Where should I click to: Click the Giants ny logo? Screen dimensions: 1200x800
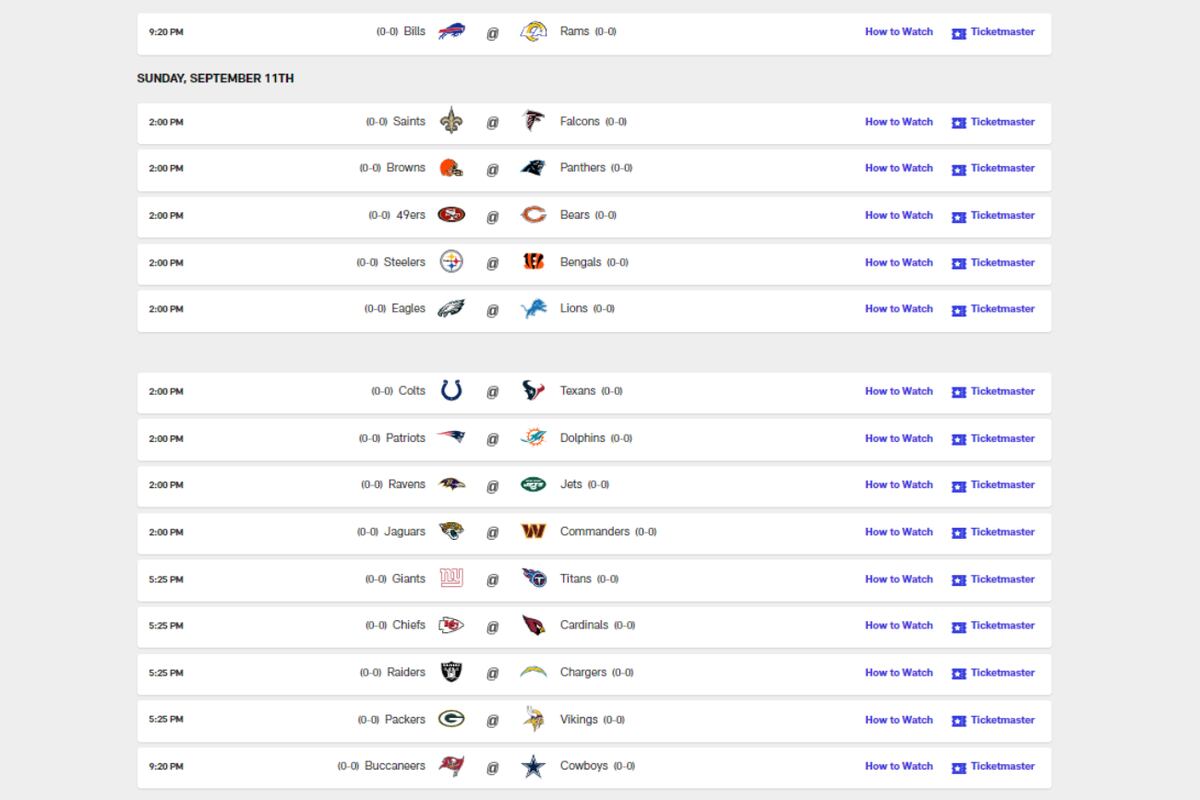[452, 579]
